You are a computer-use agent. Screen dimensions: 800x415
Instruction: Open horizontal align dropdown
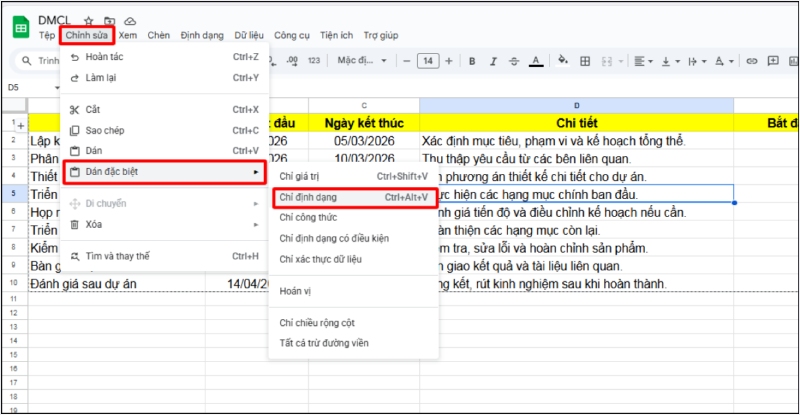[x=643, y=61]
